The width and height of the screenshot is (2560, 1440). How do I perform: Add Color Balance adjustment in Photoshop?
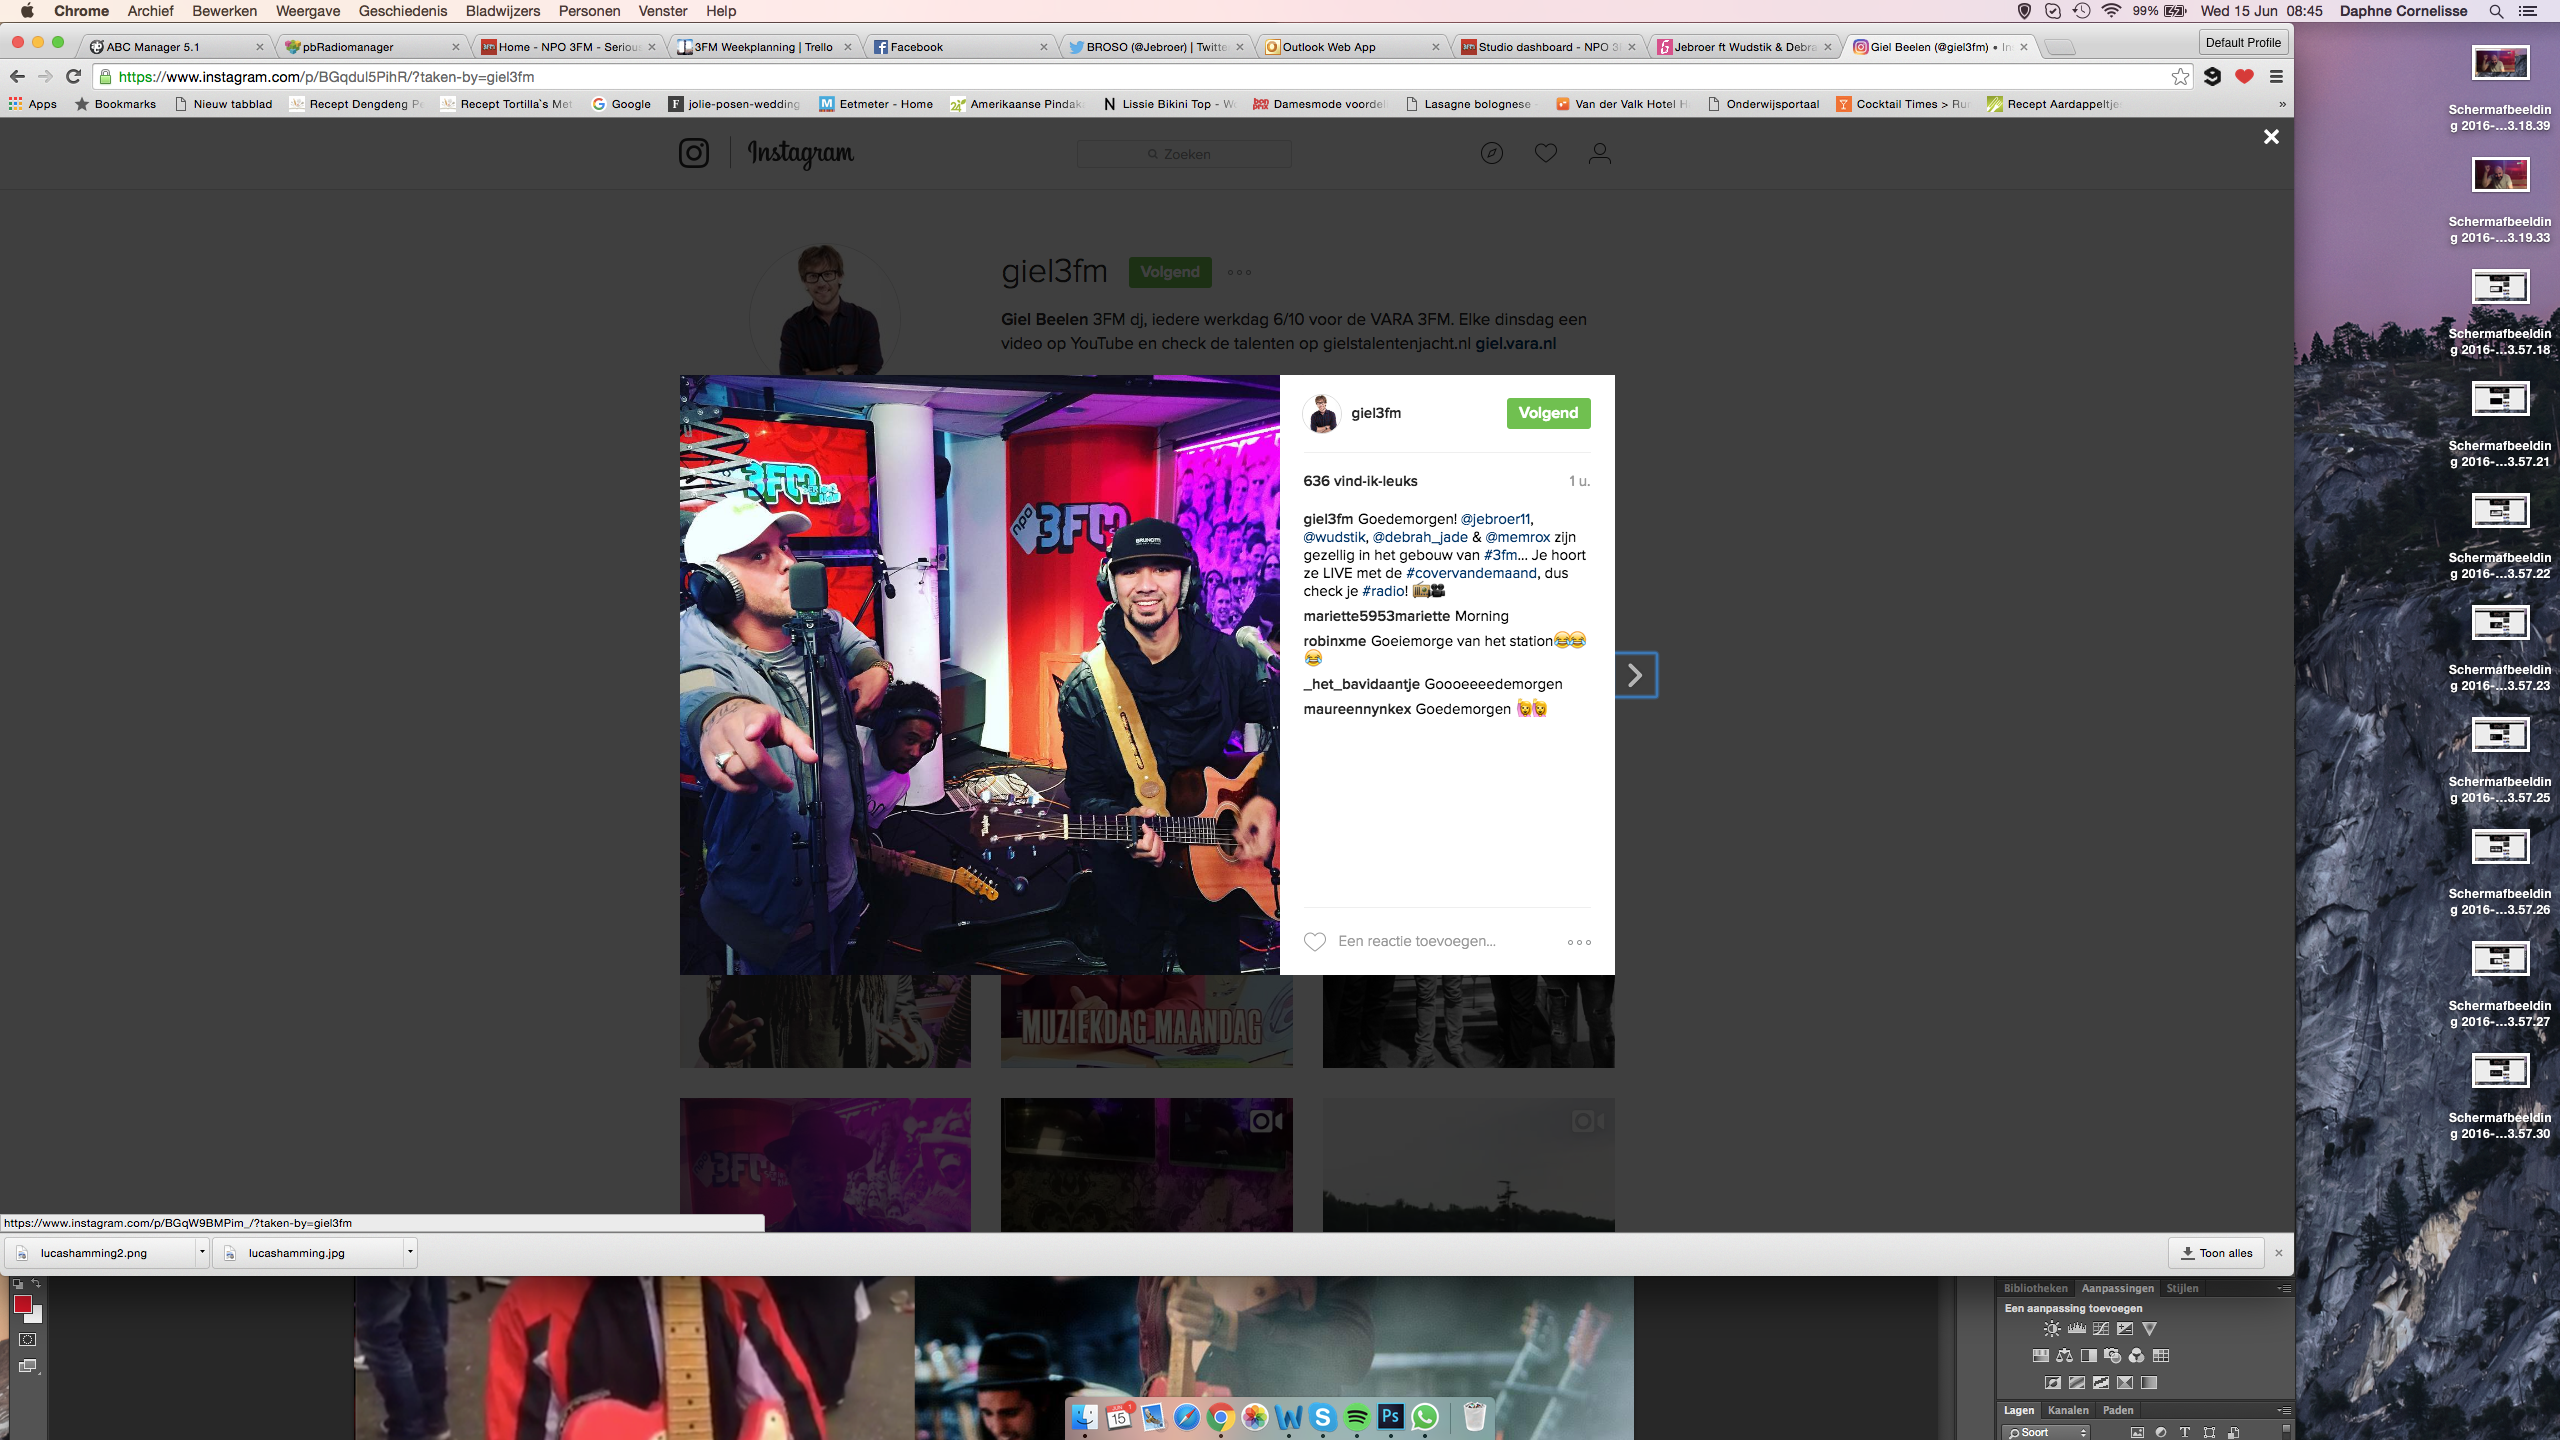point(2064,1356)
